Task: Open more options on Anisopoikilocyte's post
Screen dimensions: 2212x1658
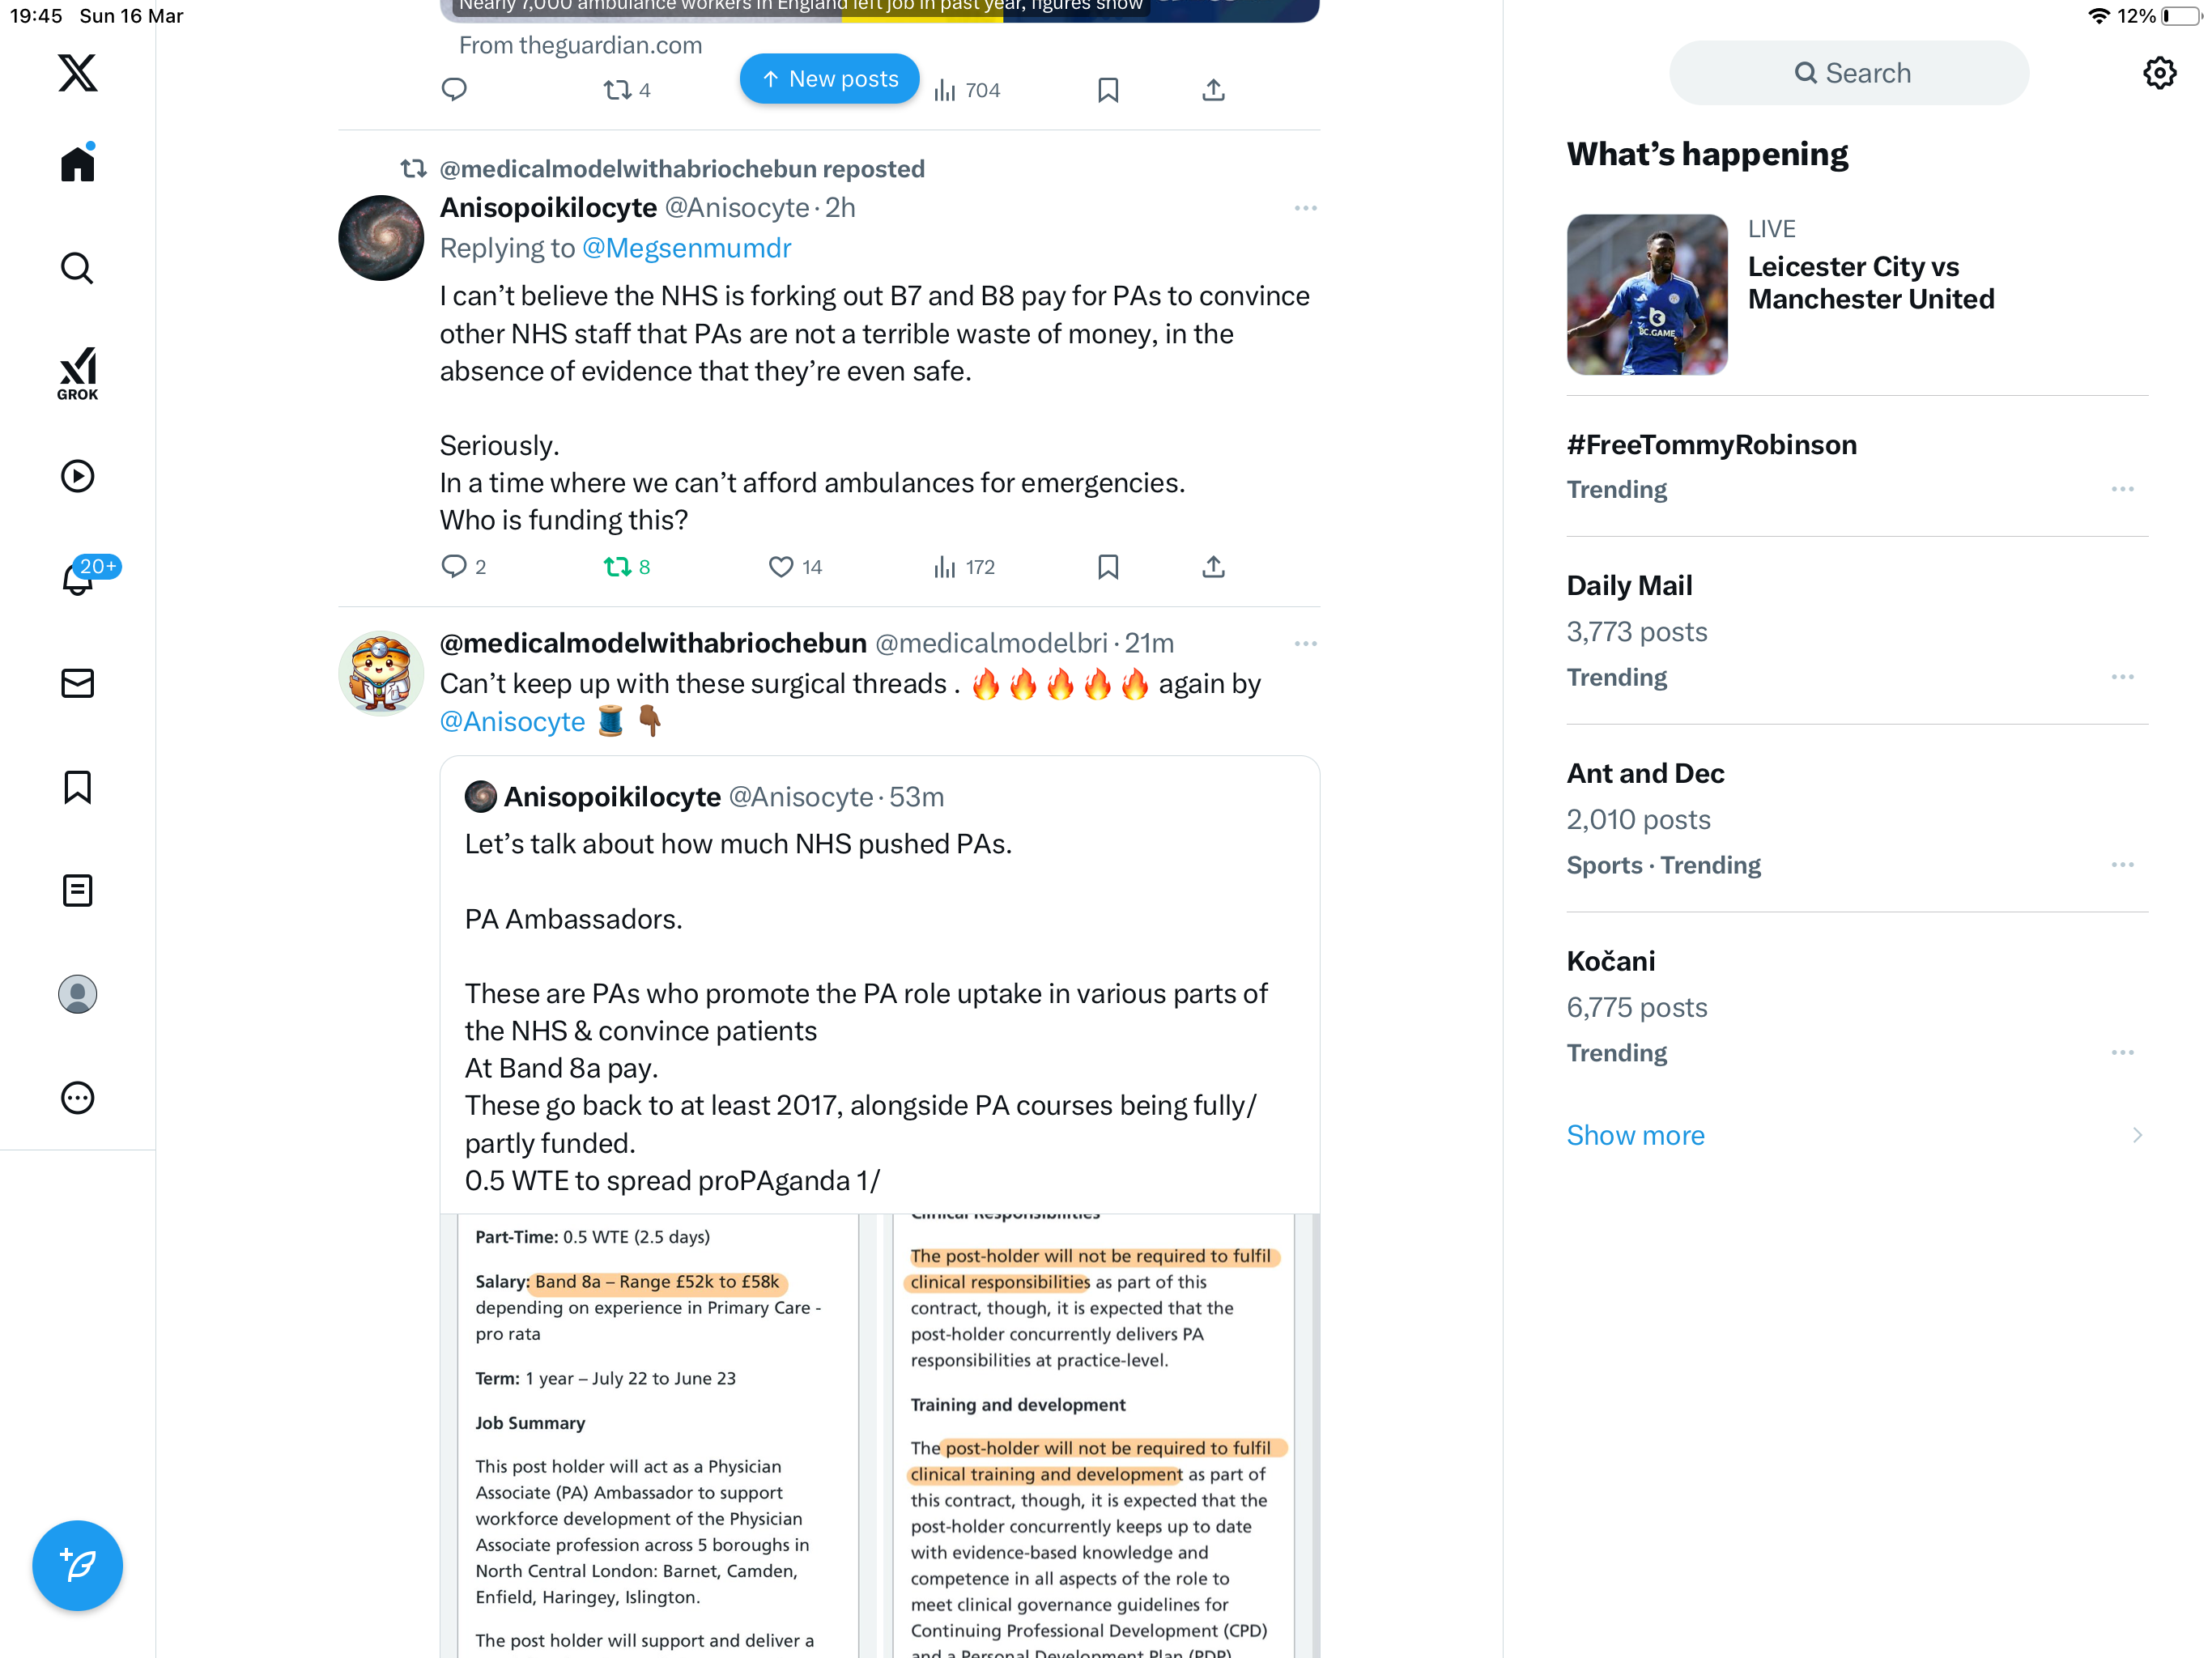Action: click(1305, 208)
